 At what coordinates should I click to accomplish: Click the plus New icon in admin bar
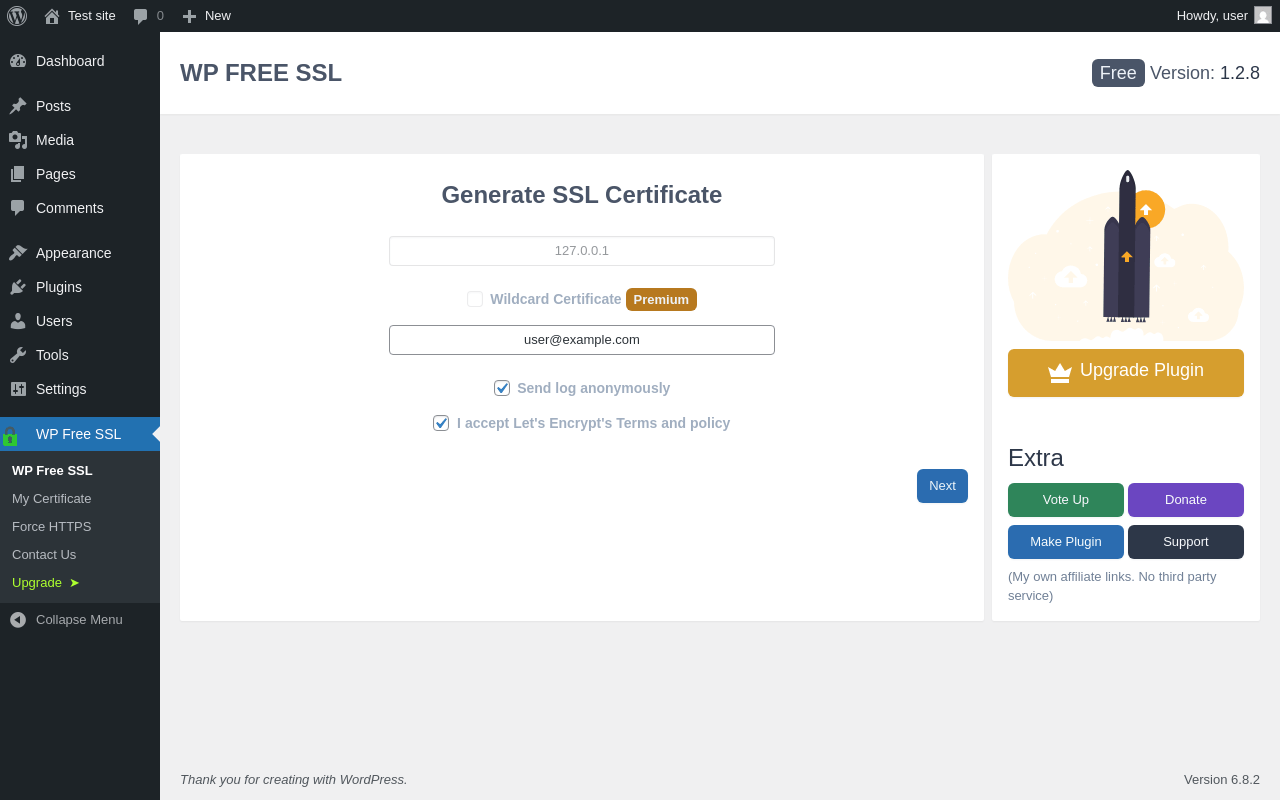pyautogui.click(x=189, y=16)
